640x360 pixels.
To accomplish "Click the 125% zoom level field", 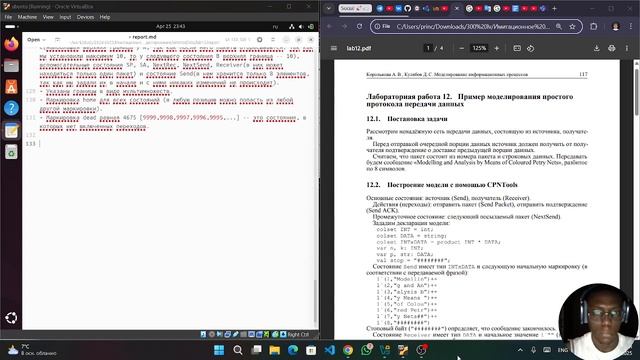I will pyautogui.click(x=479, y=48).
